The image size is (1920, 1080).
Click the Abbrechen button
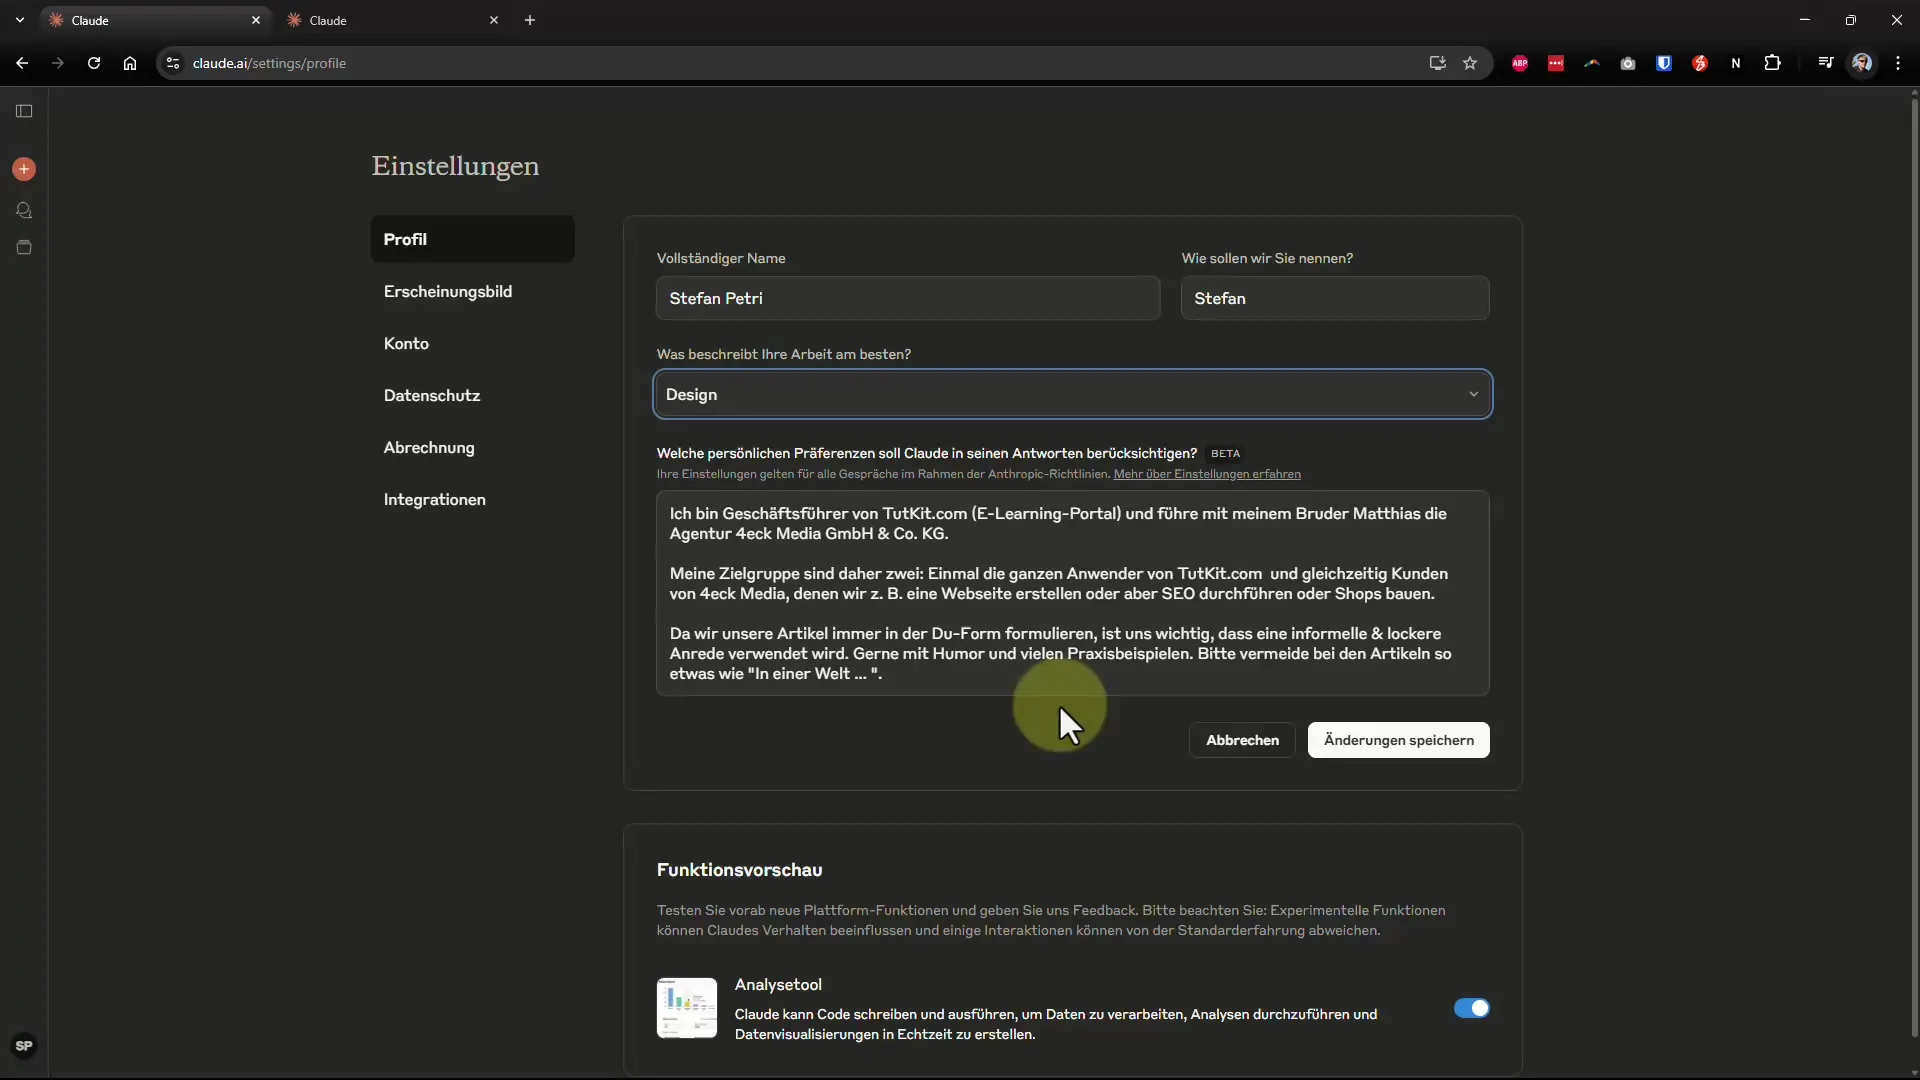(x=1242, y=740)
